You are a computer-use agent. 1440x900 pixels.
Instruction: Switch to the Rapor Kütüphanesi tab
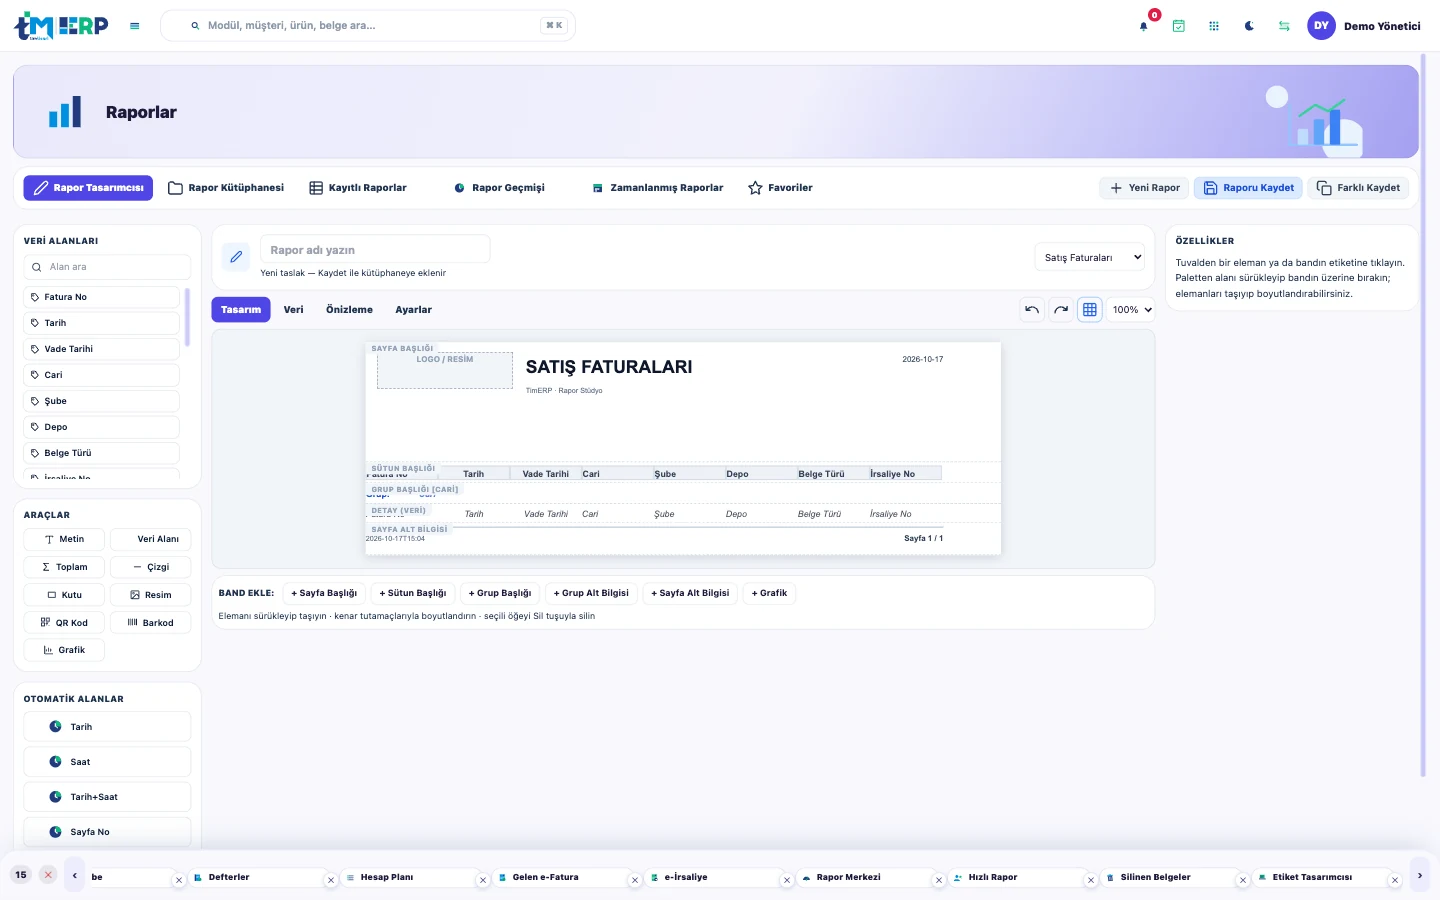226,188
